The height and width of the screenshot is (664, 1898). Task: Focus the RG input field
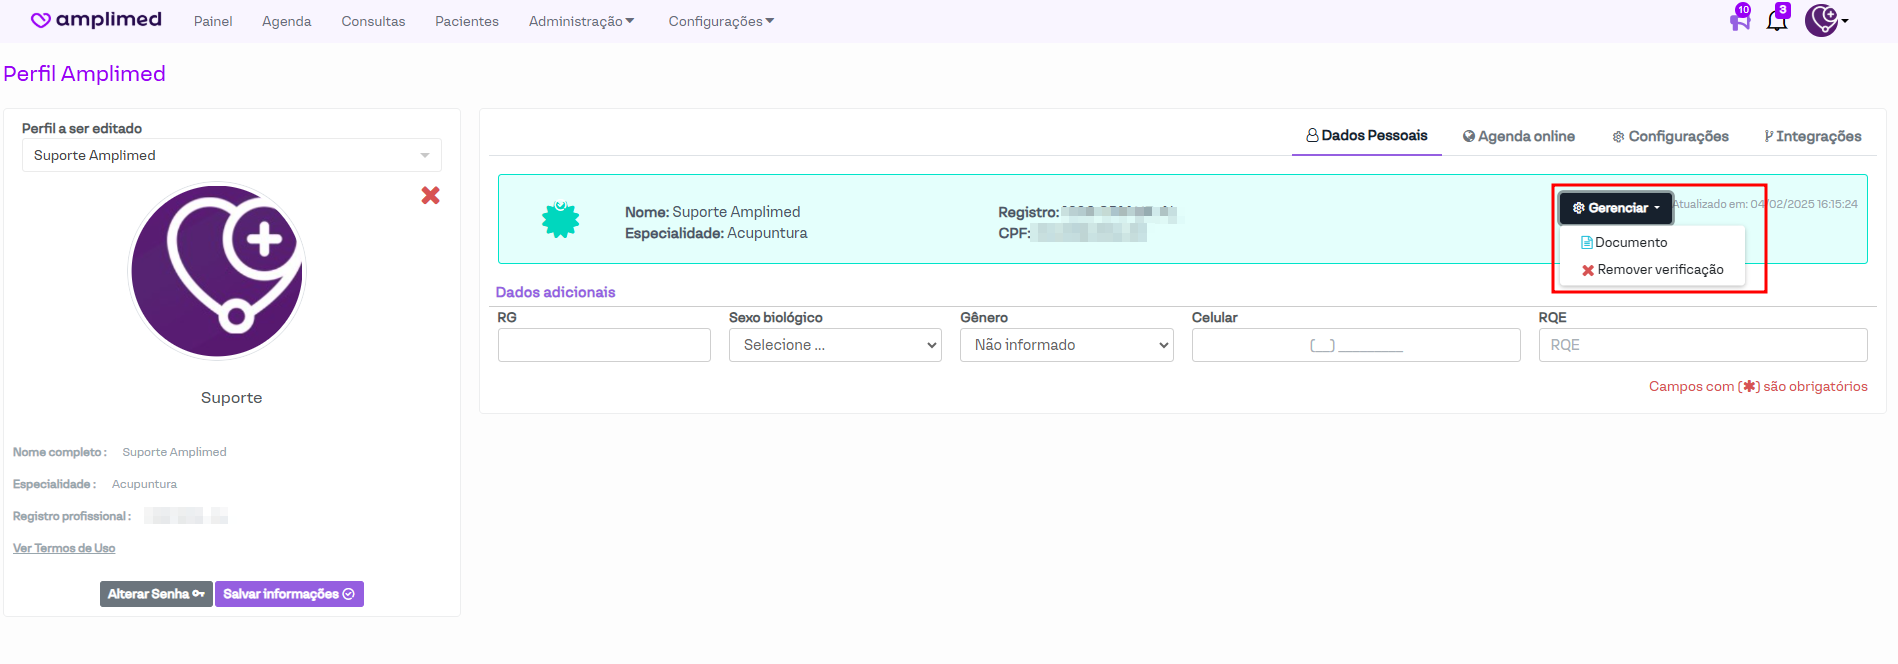coord(604,345)
